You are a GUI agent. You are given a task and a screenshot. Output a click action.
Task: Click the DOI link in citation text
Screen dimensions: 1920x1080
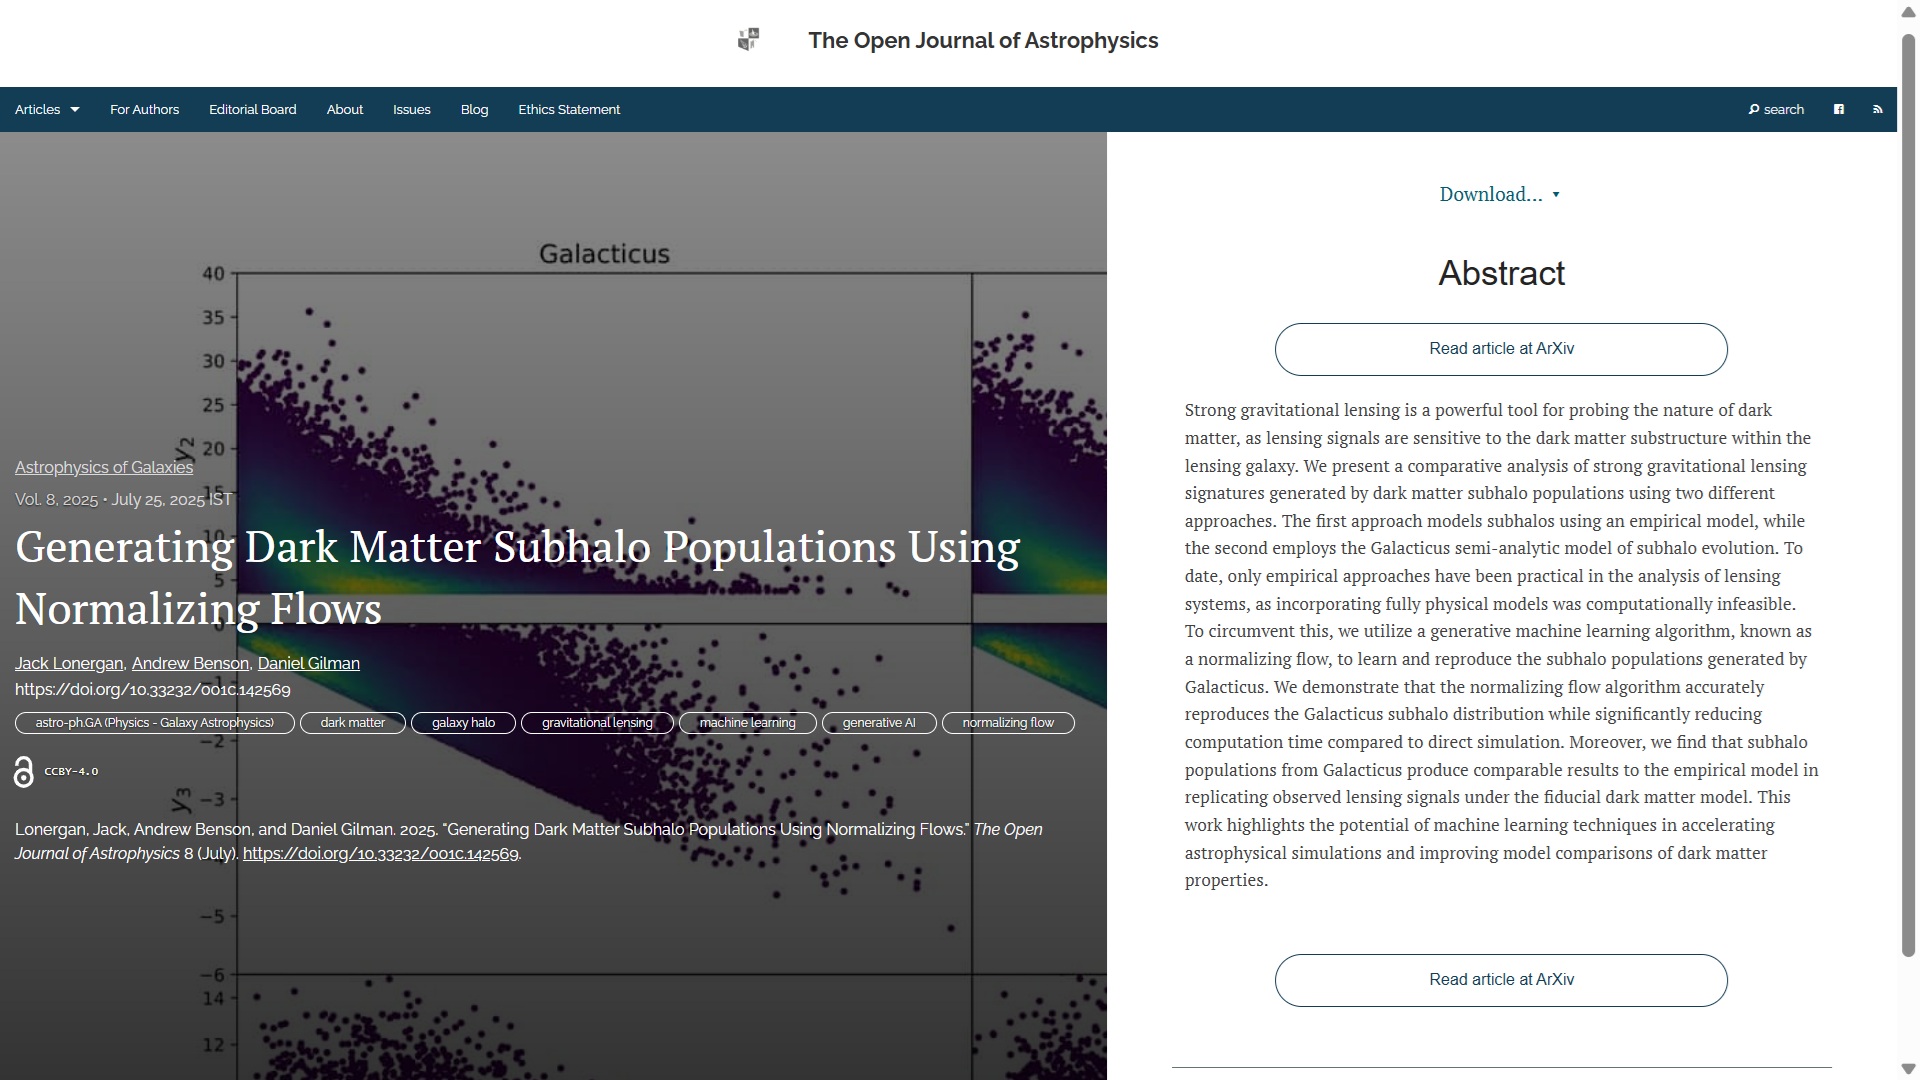380,854
